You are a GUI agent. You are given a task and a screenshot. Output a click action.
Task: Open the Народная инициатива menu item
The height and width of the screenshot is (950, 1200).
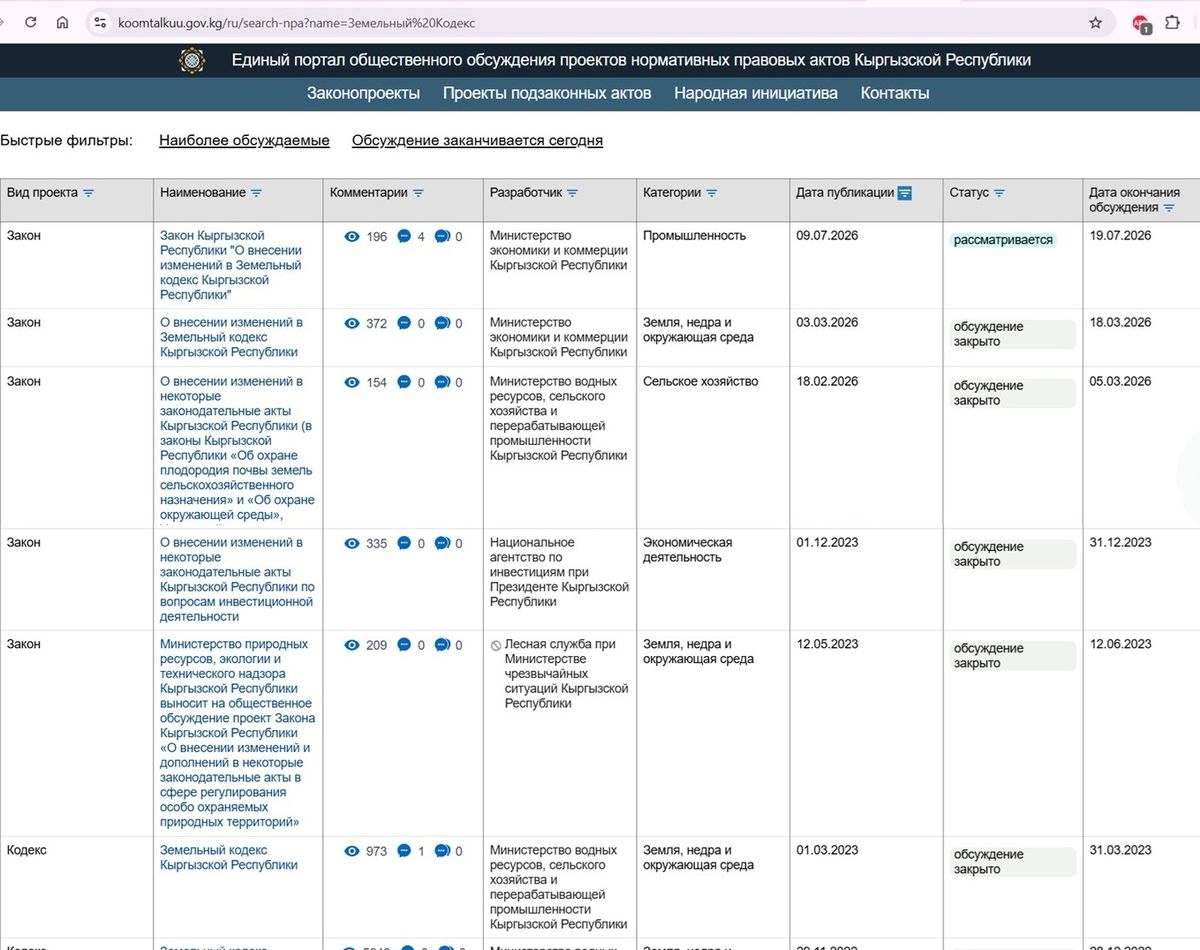756,93
